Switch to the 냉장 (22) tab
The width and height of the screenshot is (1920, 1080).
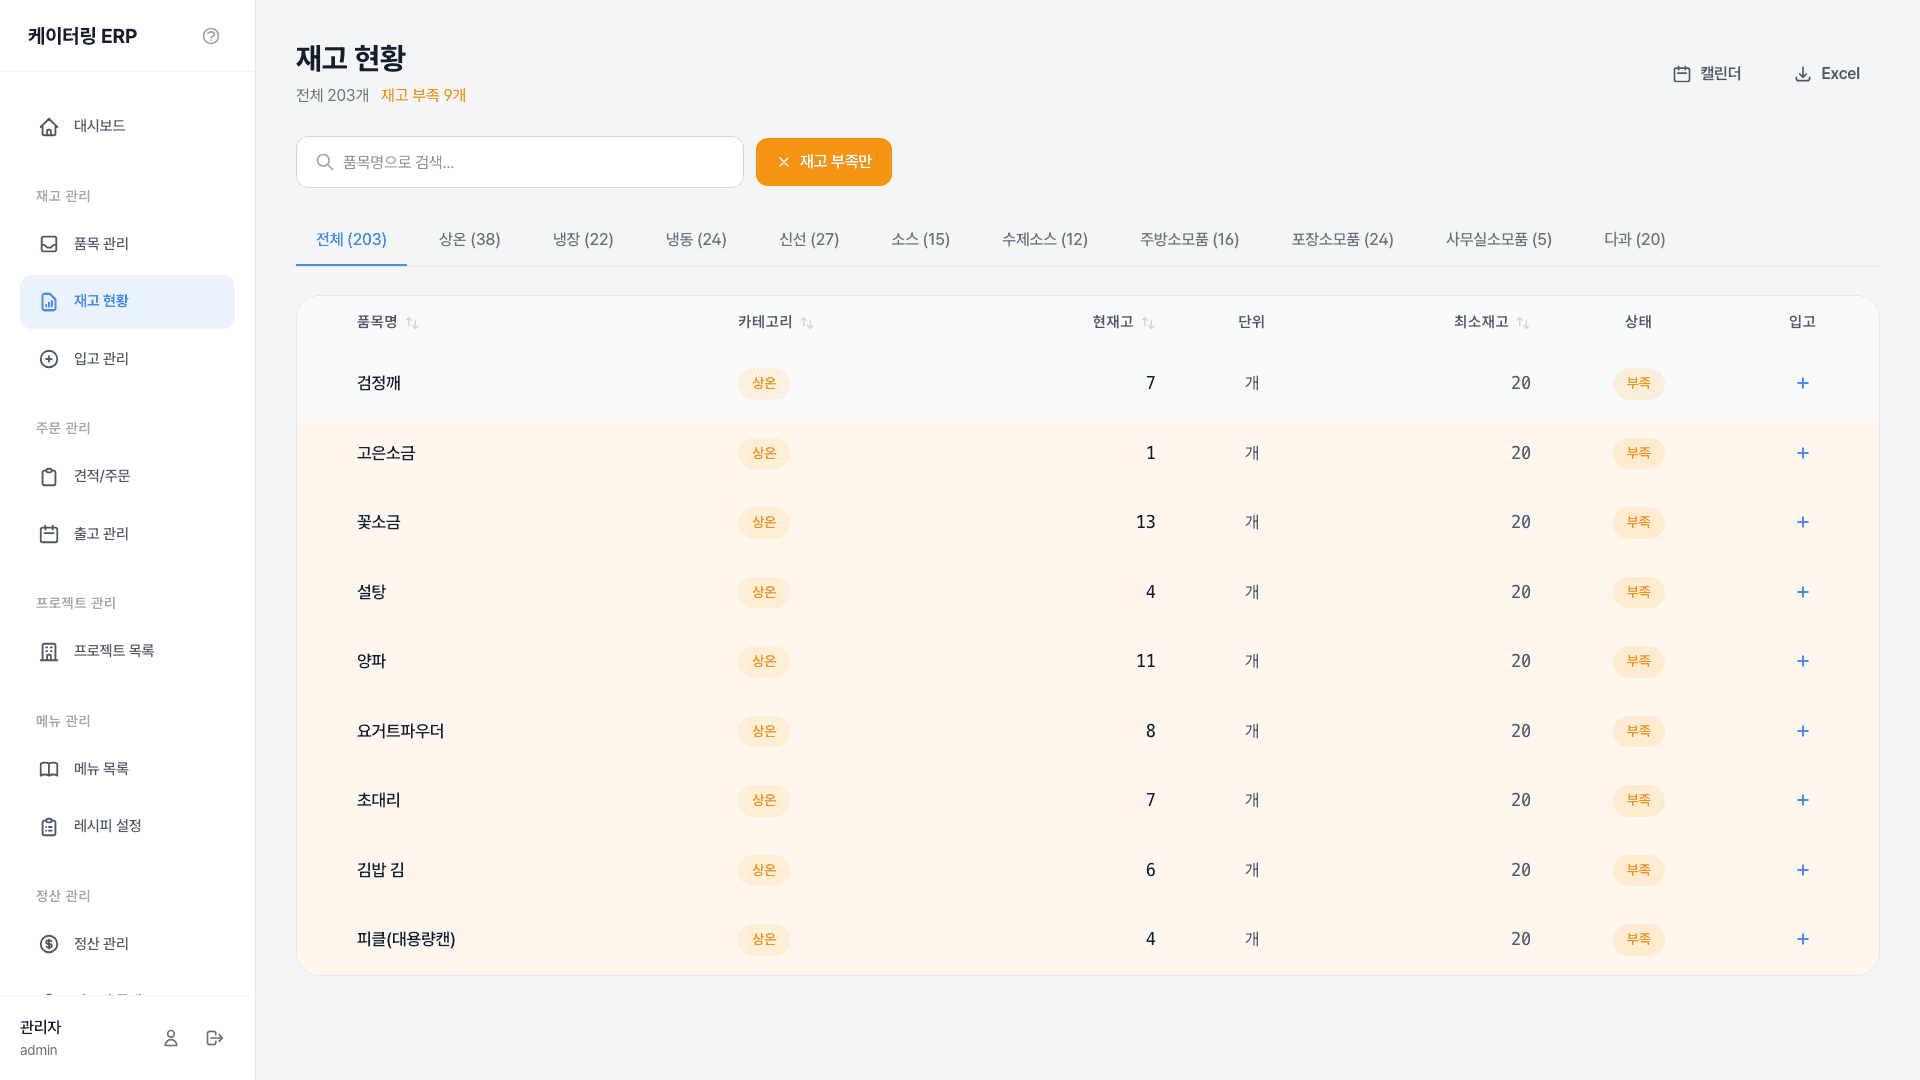[x=583, y=240]
